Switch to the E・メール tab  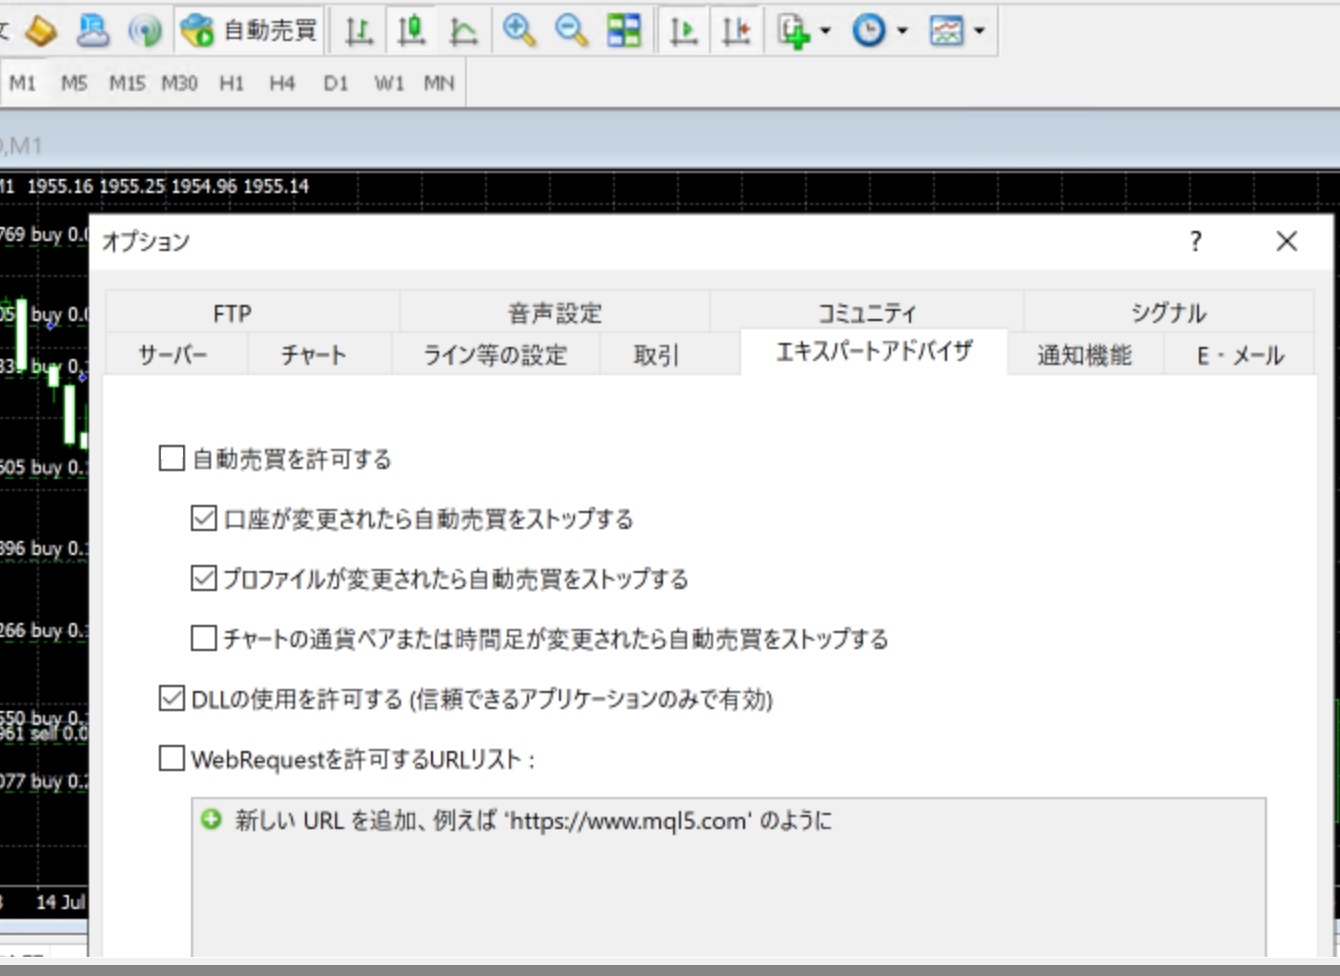click(x=1240, y=354)
